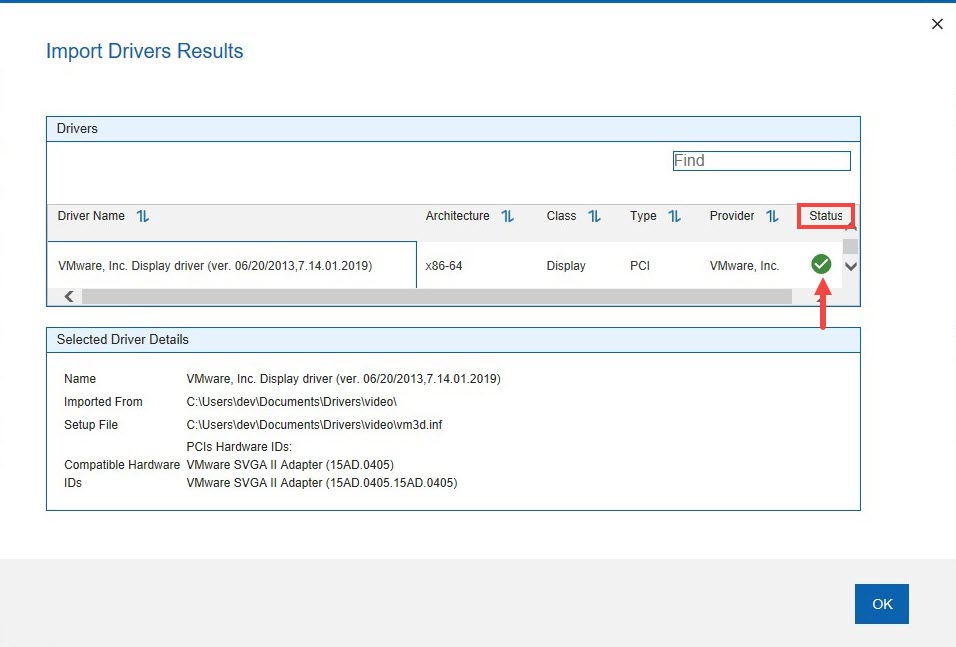Click the Display class cell
Screen dimensions: 956x647
(566, 266)
